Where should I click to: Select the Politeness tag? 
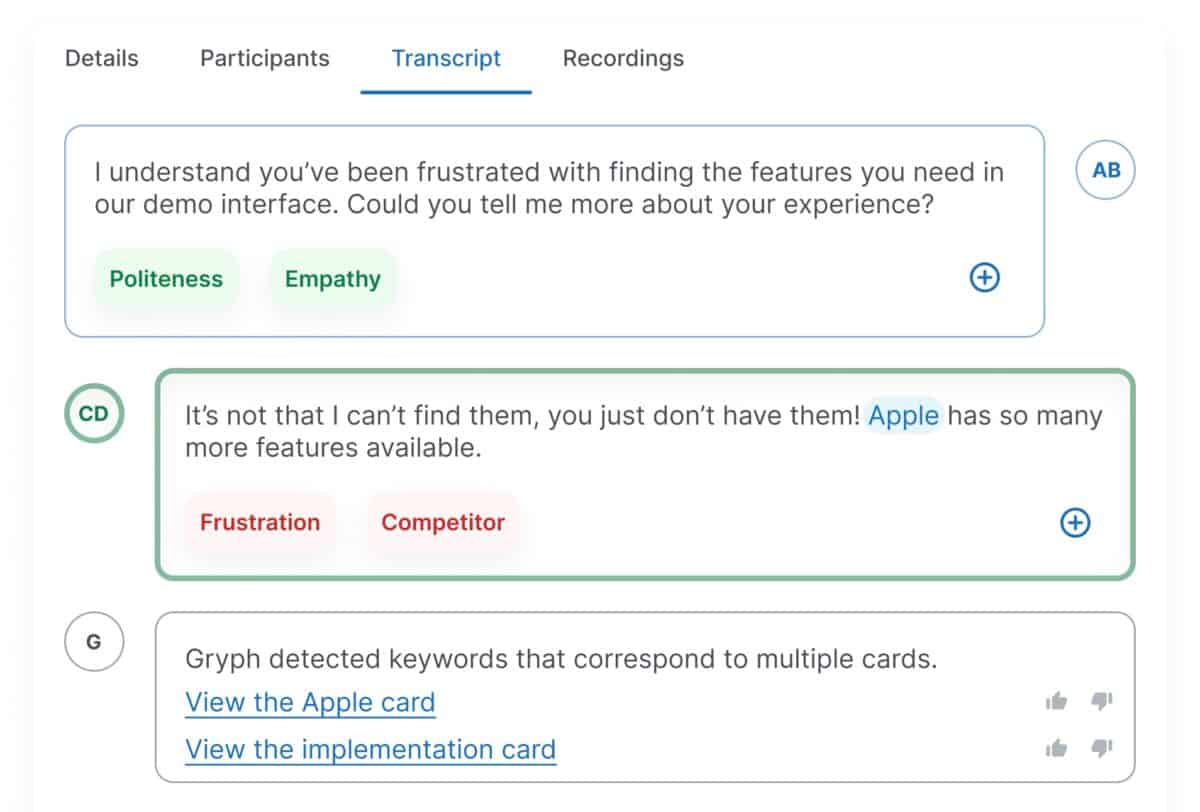click(x=166, y=279)
